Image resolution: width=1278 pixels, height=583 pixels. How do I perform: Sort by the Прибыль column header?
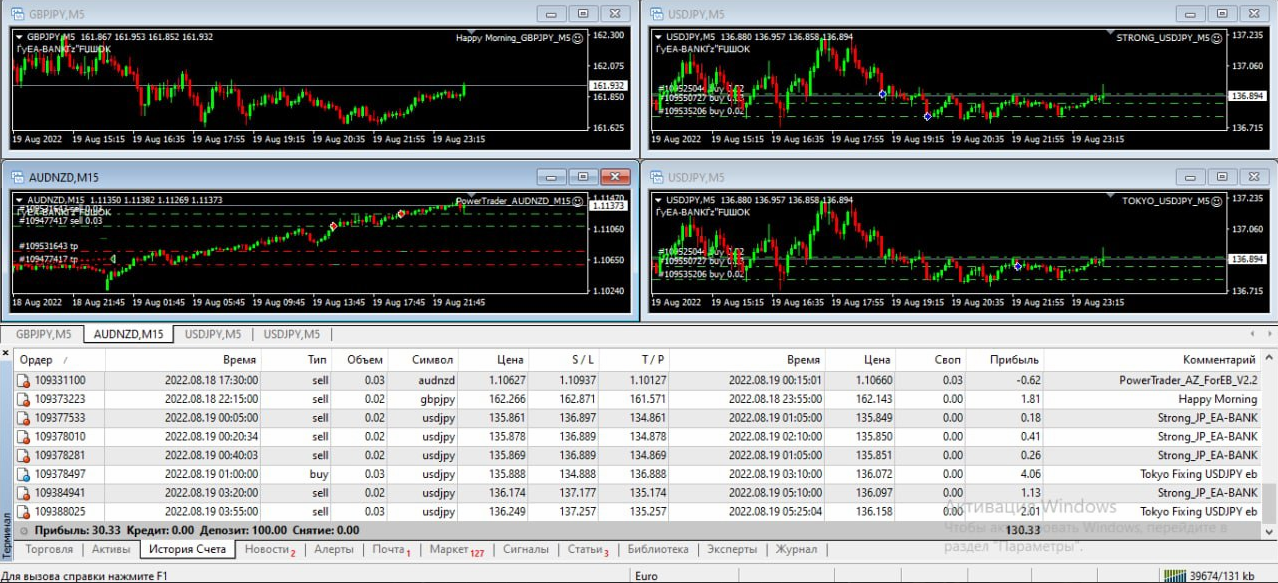1007,360
